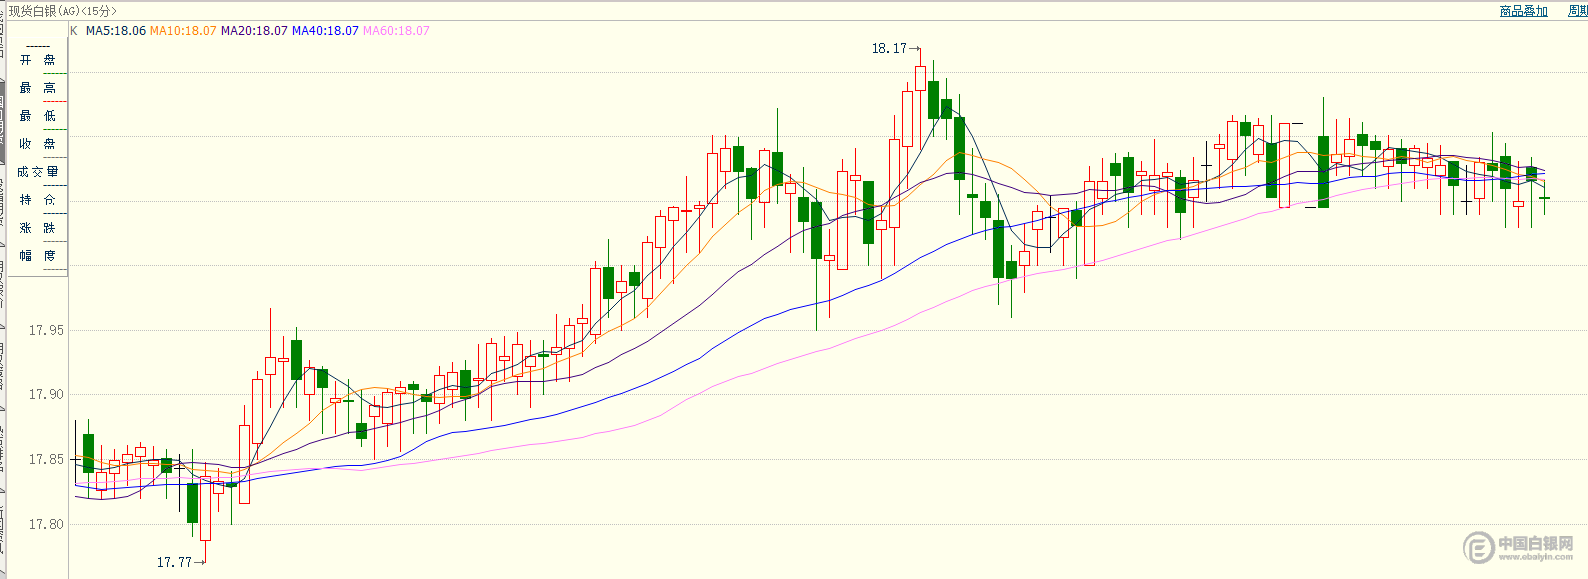Select the MA5:18.06 indicator label
1588x579 pixels.
(x=116, y=31)
